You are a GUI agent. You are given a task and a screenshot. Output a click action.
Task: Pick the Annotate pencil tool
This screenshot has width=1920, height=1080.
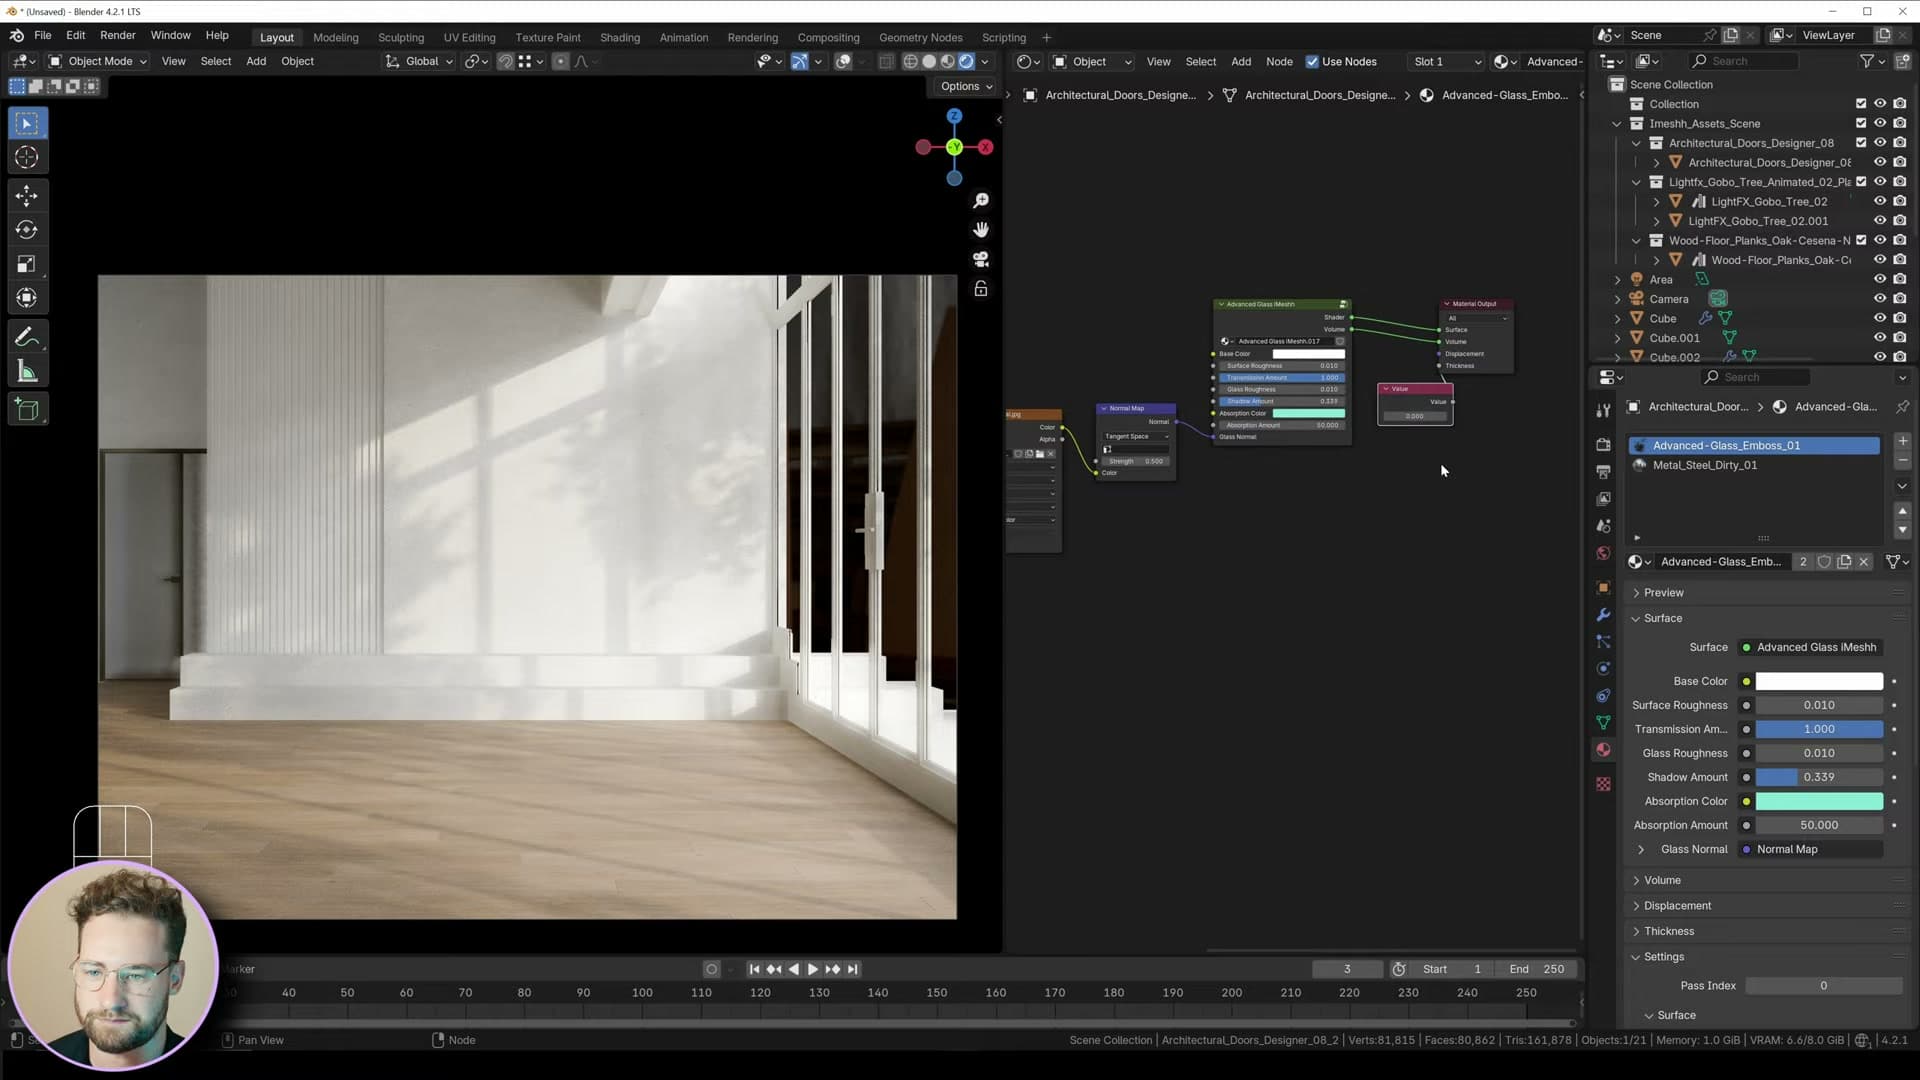27,337
